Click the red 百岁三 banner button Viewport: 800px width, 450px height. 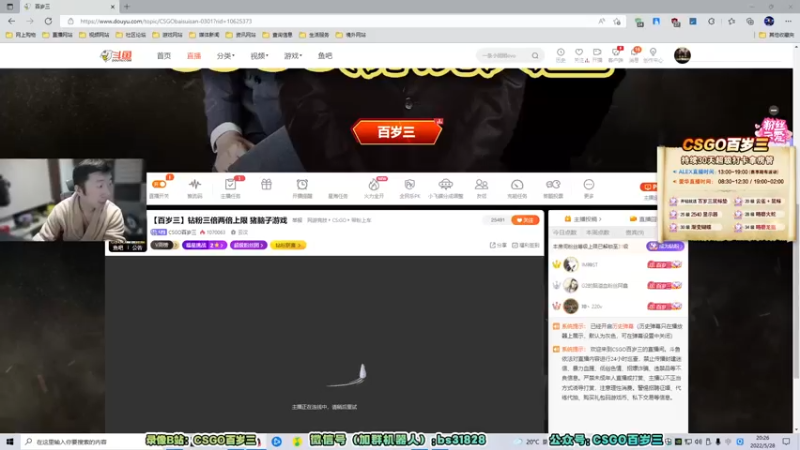point(396,132)
